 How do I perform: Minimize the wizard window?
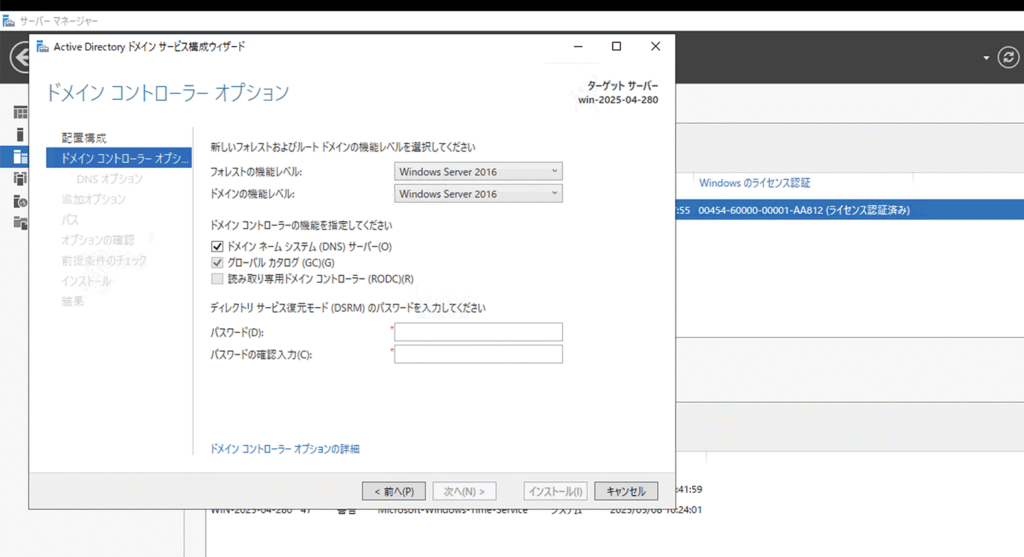[x=578, y=46]
